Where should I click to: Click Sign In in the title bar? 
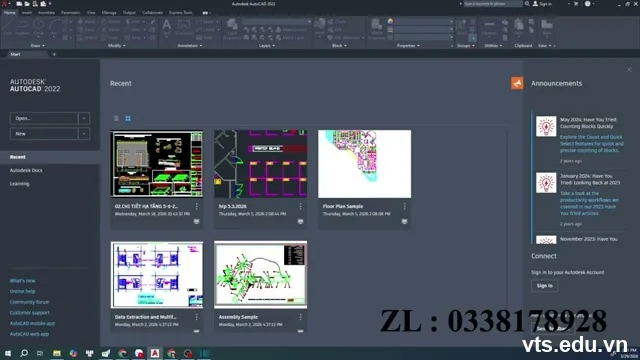point(542,4)
